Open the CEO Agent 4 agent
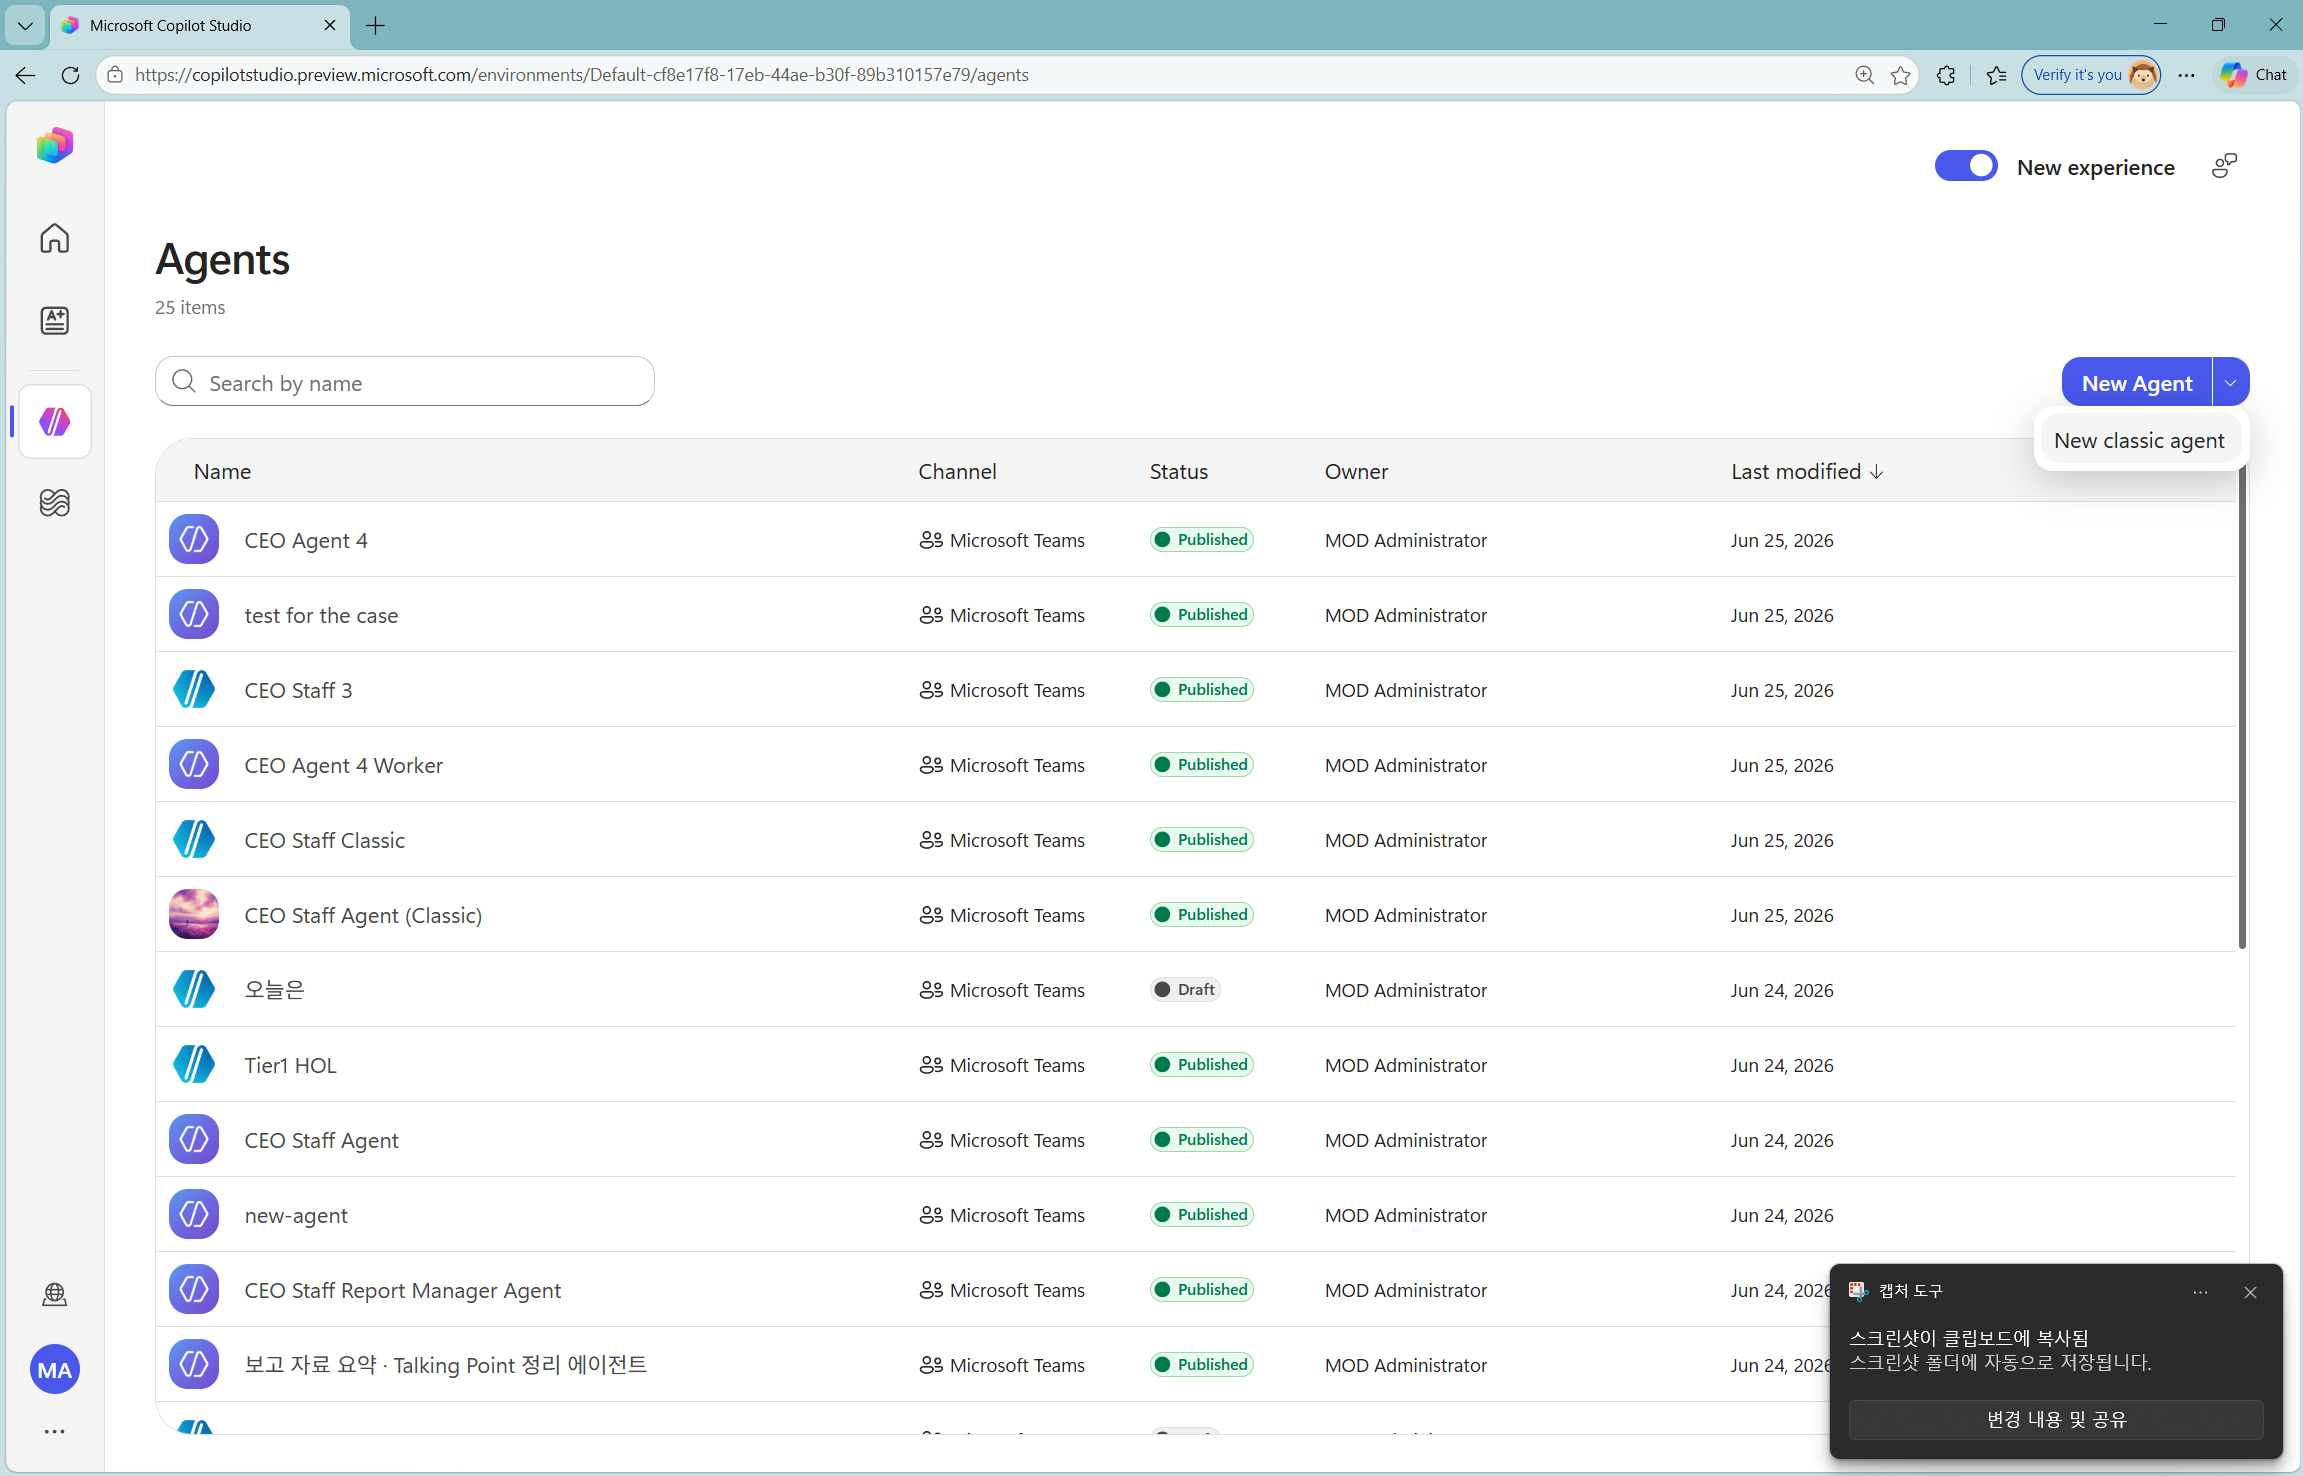Screen dimensions: 2303x1476 306,540
